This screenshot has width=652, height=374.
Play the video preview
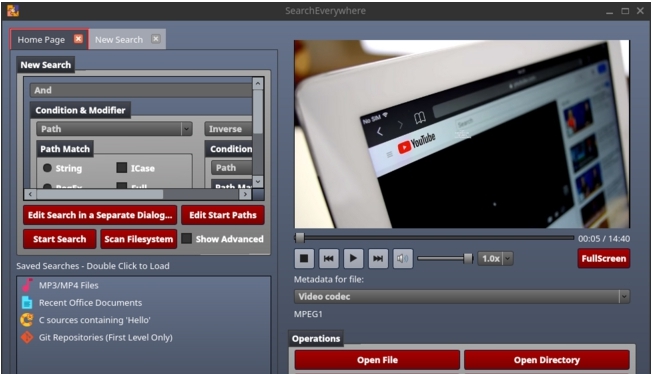[353, 258]
